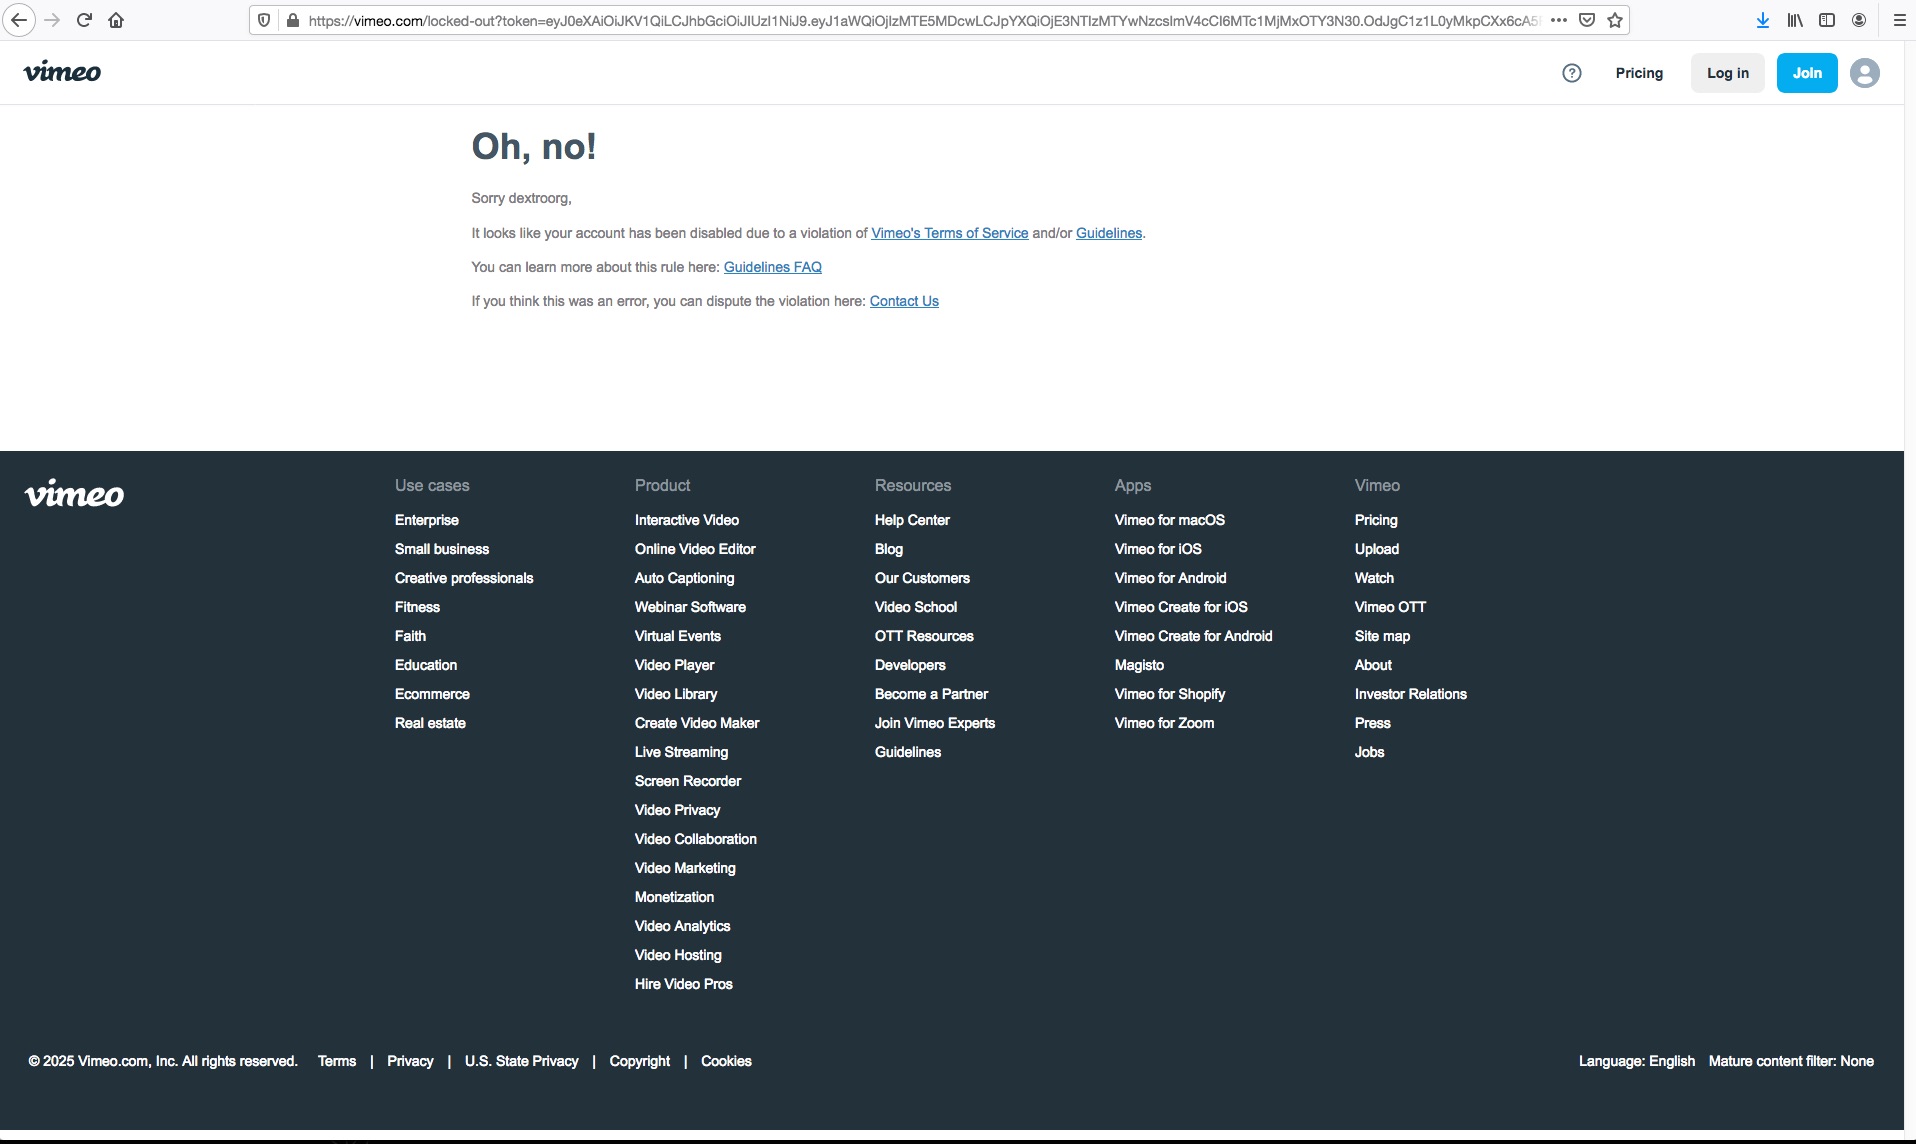The width and height of the screenshot is (1916, 1144).
Task: Open page actions three-dots menu
Action: coord(1559,20)
